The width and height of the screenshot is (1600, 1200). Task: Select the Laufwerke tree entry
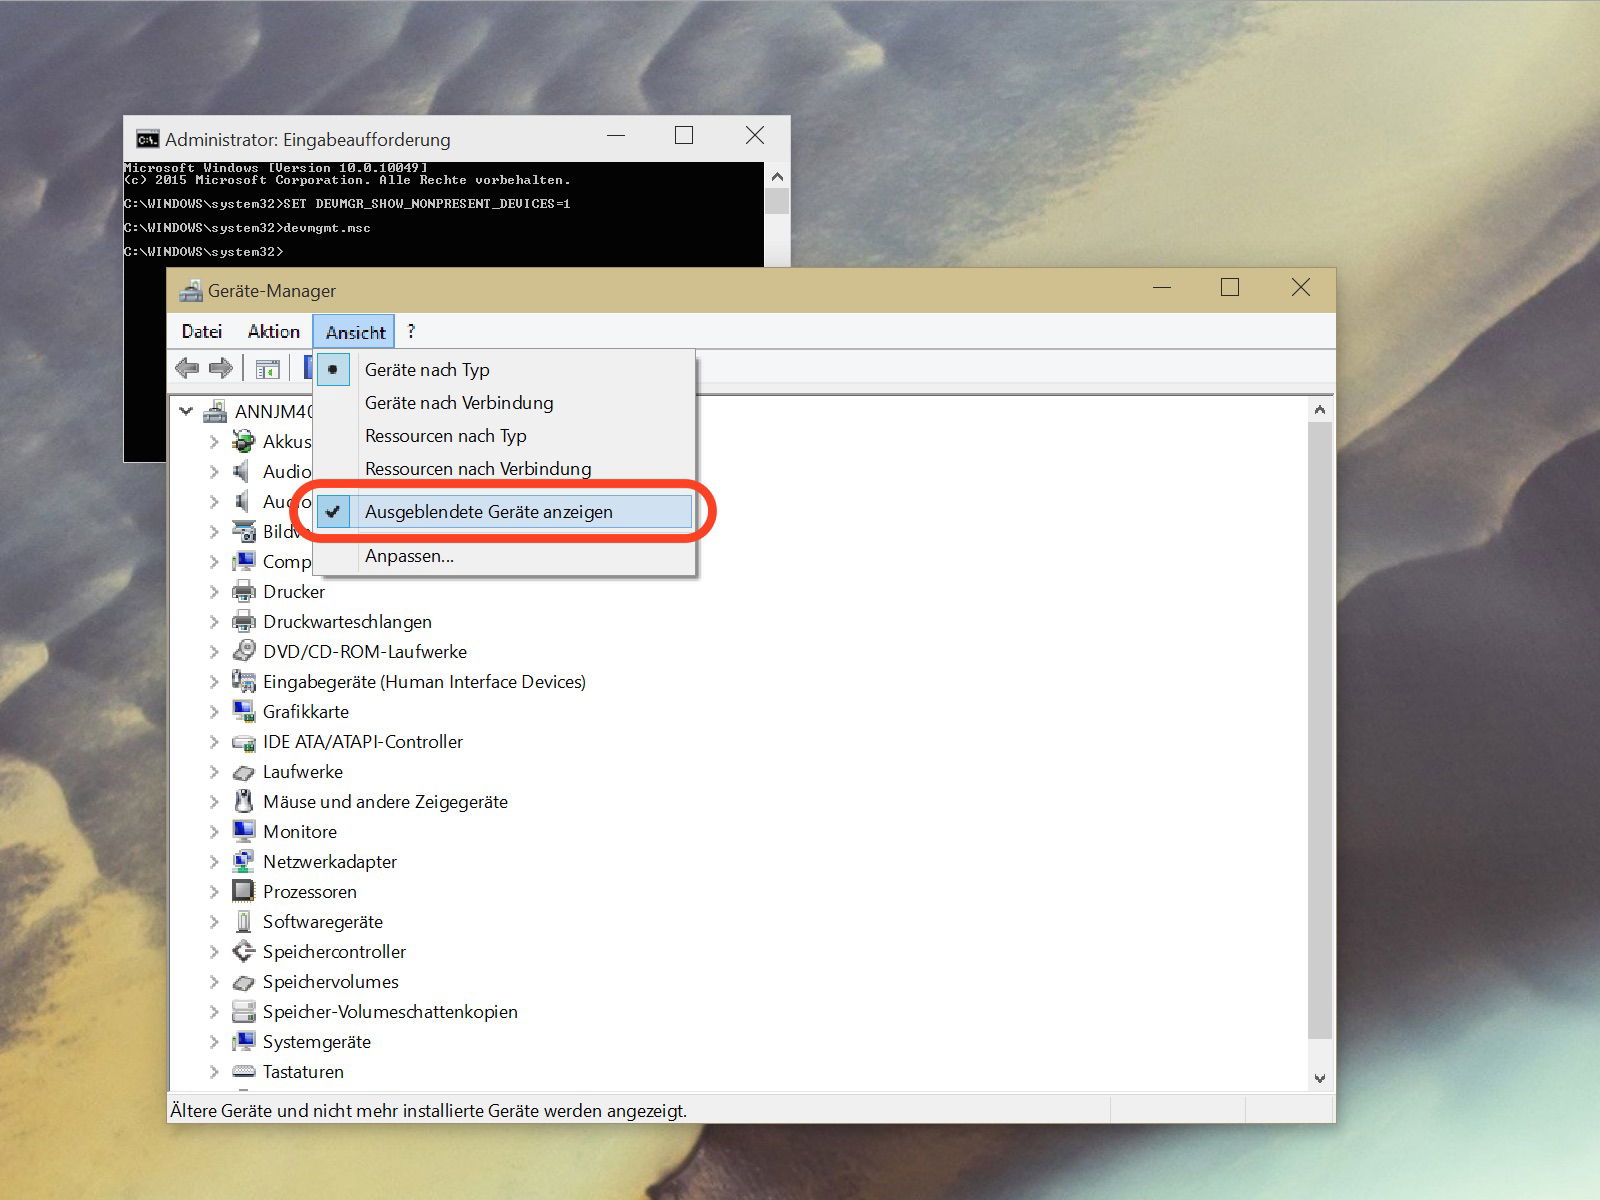[x=303, y=771]
